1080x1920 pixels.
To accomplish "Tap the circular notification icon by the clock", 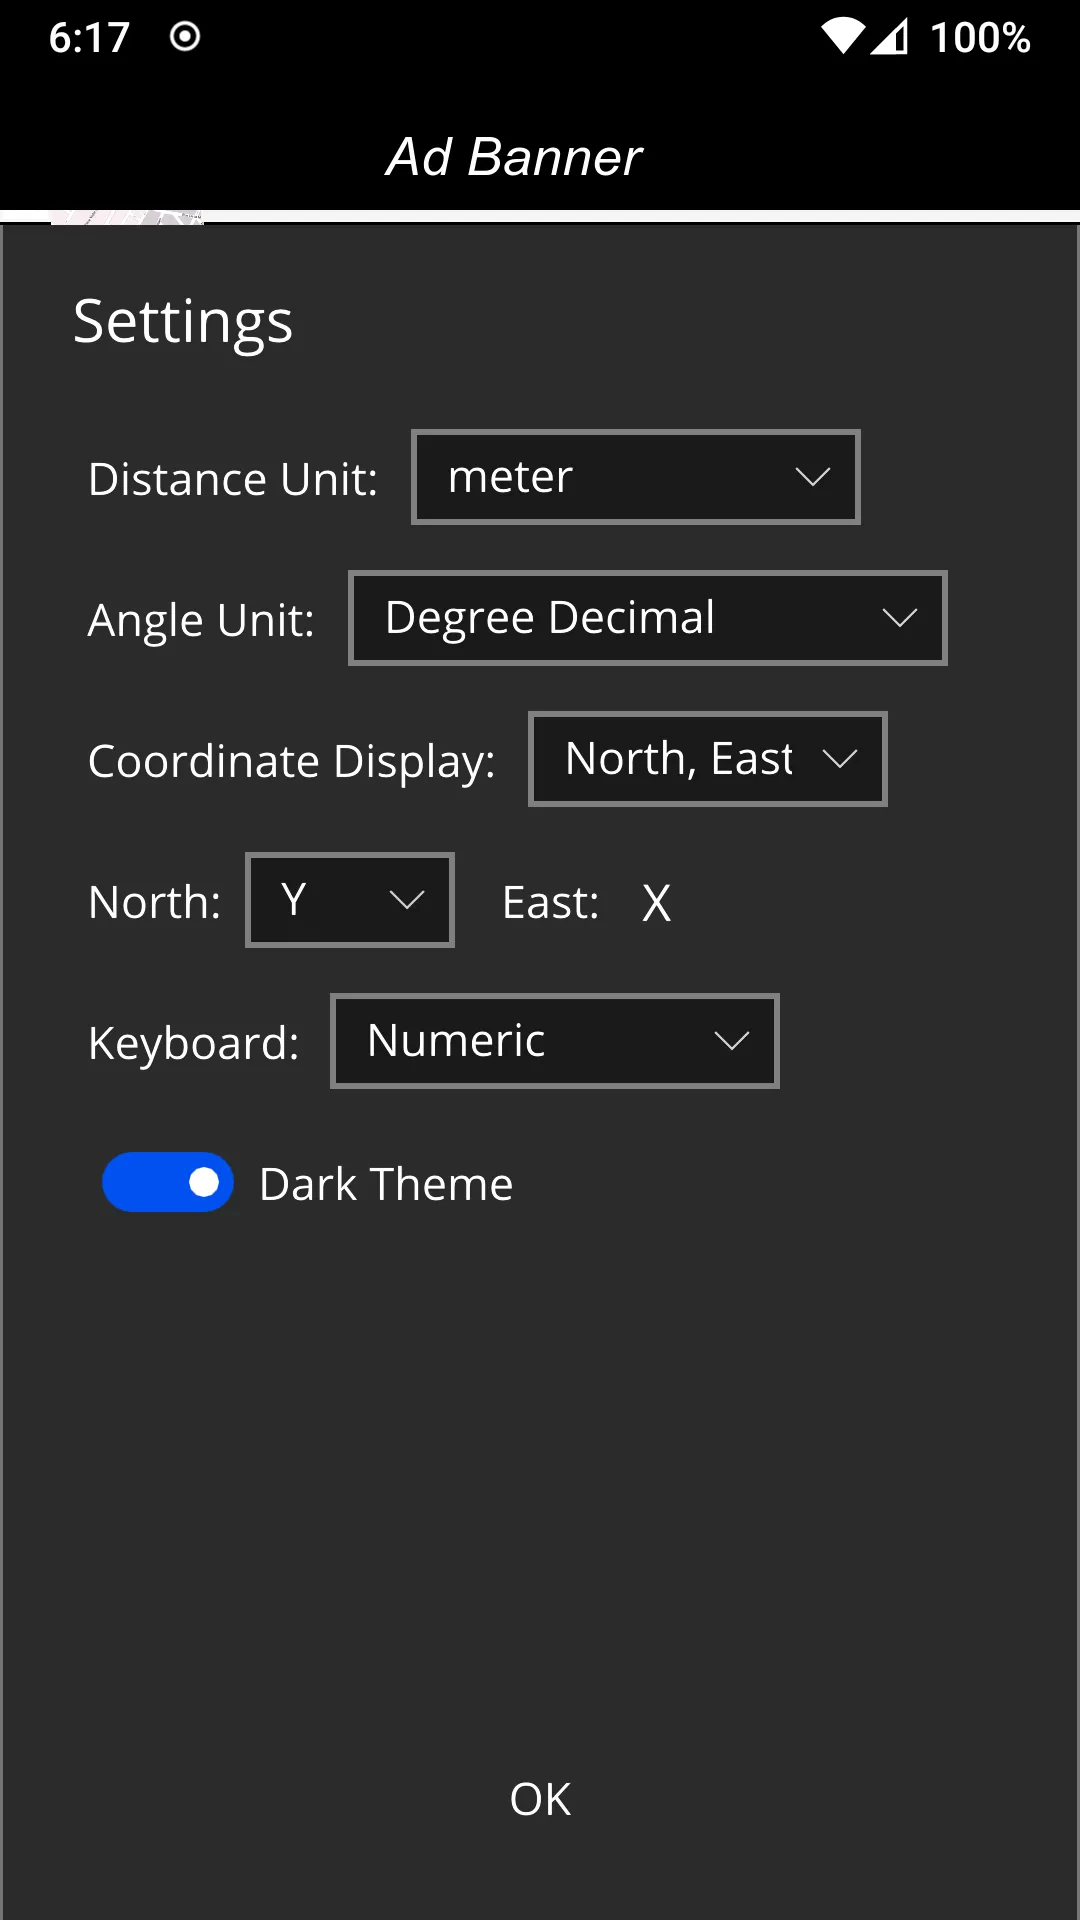I will (185, 37).
